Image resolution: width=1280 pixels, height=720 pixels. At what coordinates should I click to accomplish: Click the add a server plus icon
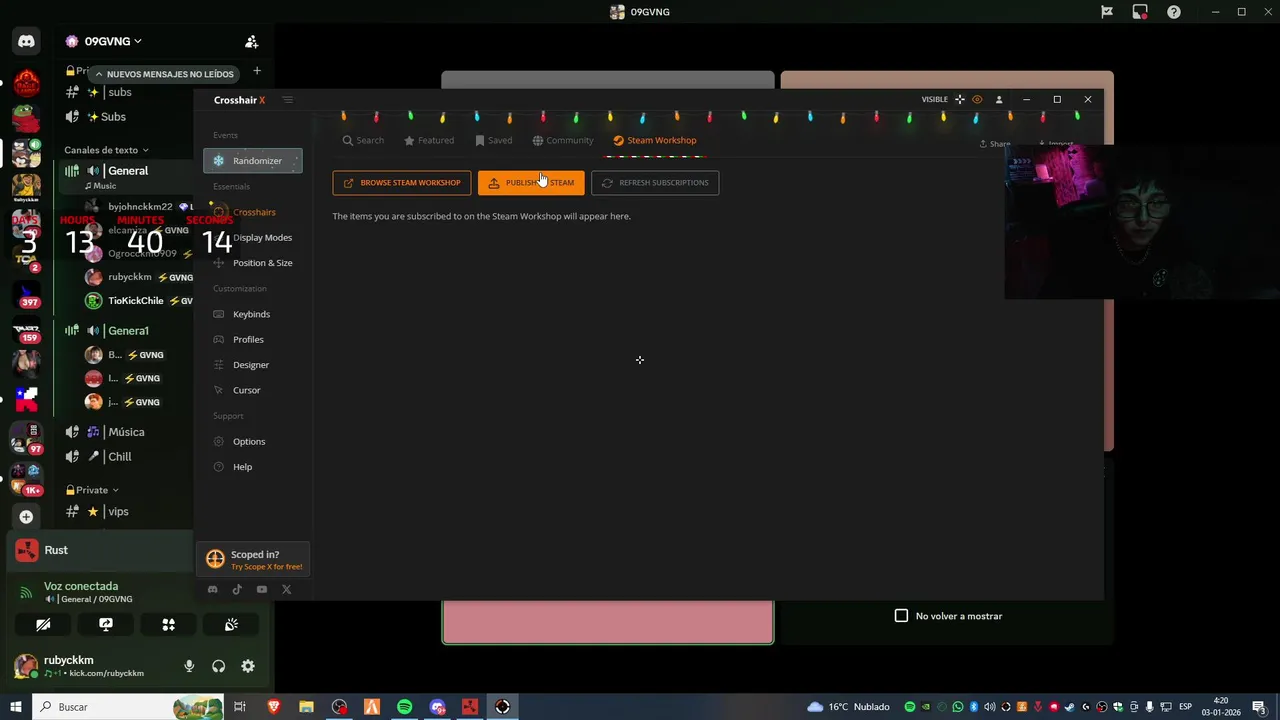[x=26, y=517]
